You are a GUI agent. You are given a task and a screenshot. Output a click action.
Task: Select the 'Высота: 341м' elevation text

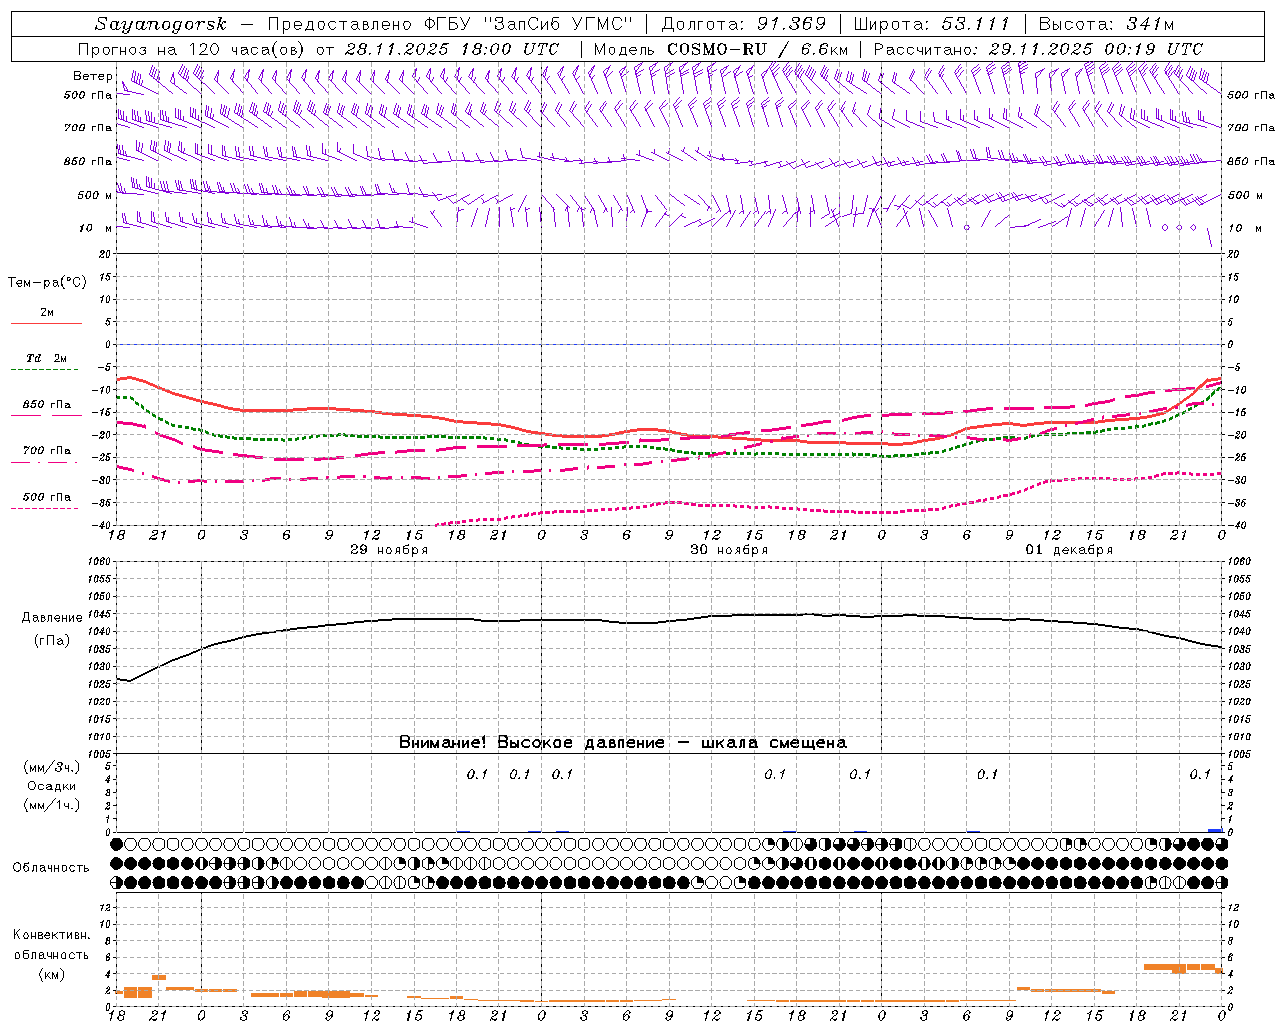tap(1106, 24)
